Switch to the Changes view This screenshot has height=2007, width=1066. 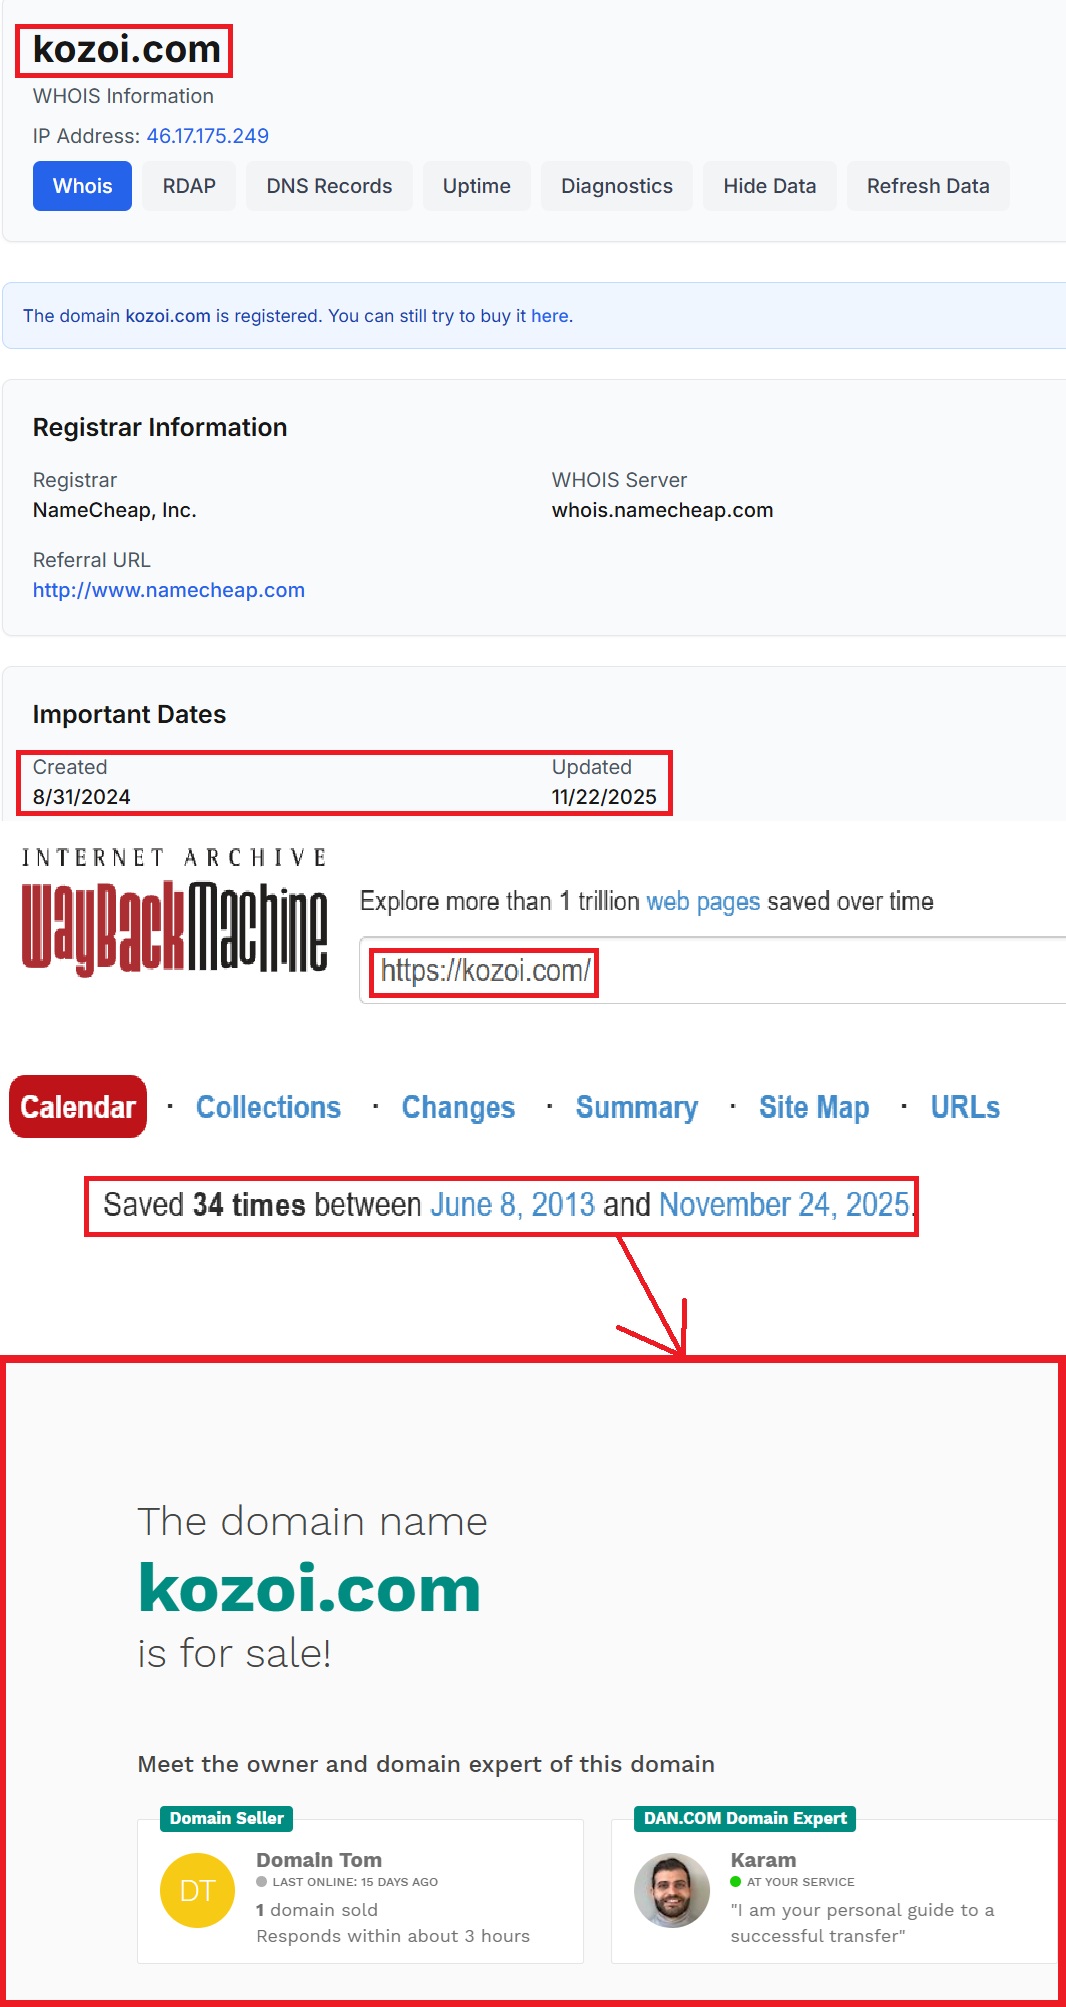tap(458, 1107)
